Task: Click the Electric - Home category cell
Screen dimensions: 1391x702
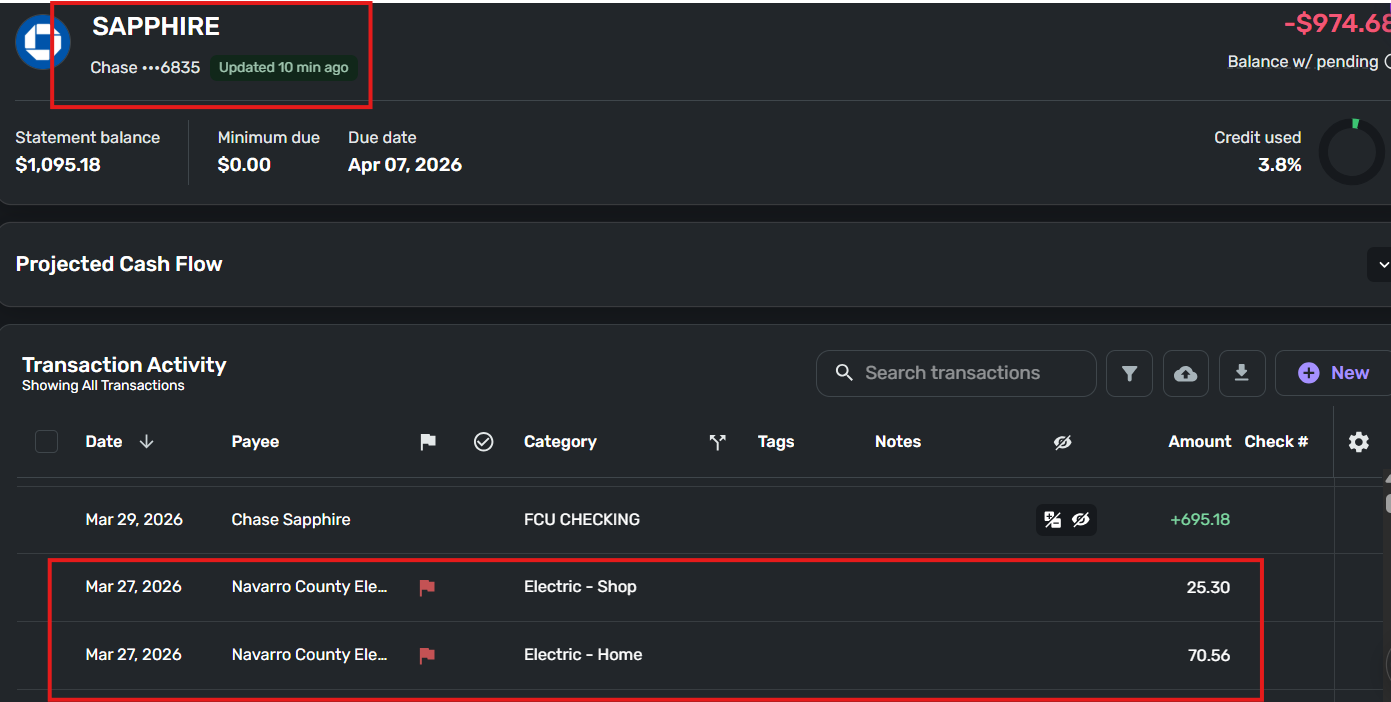Action: click(583, 655)
